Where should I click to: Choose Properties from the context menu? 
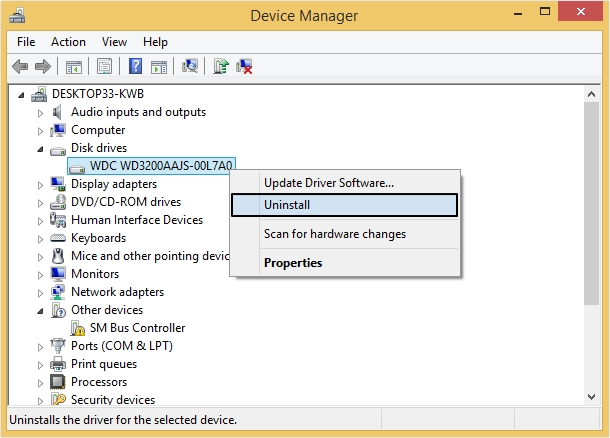click(344, 263)
